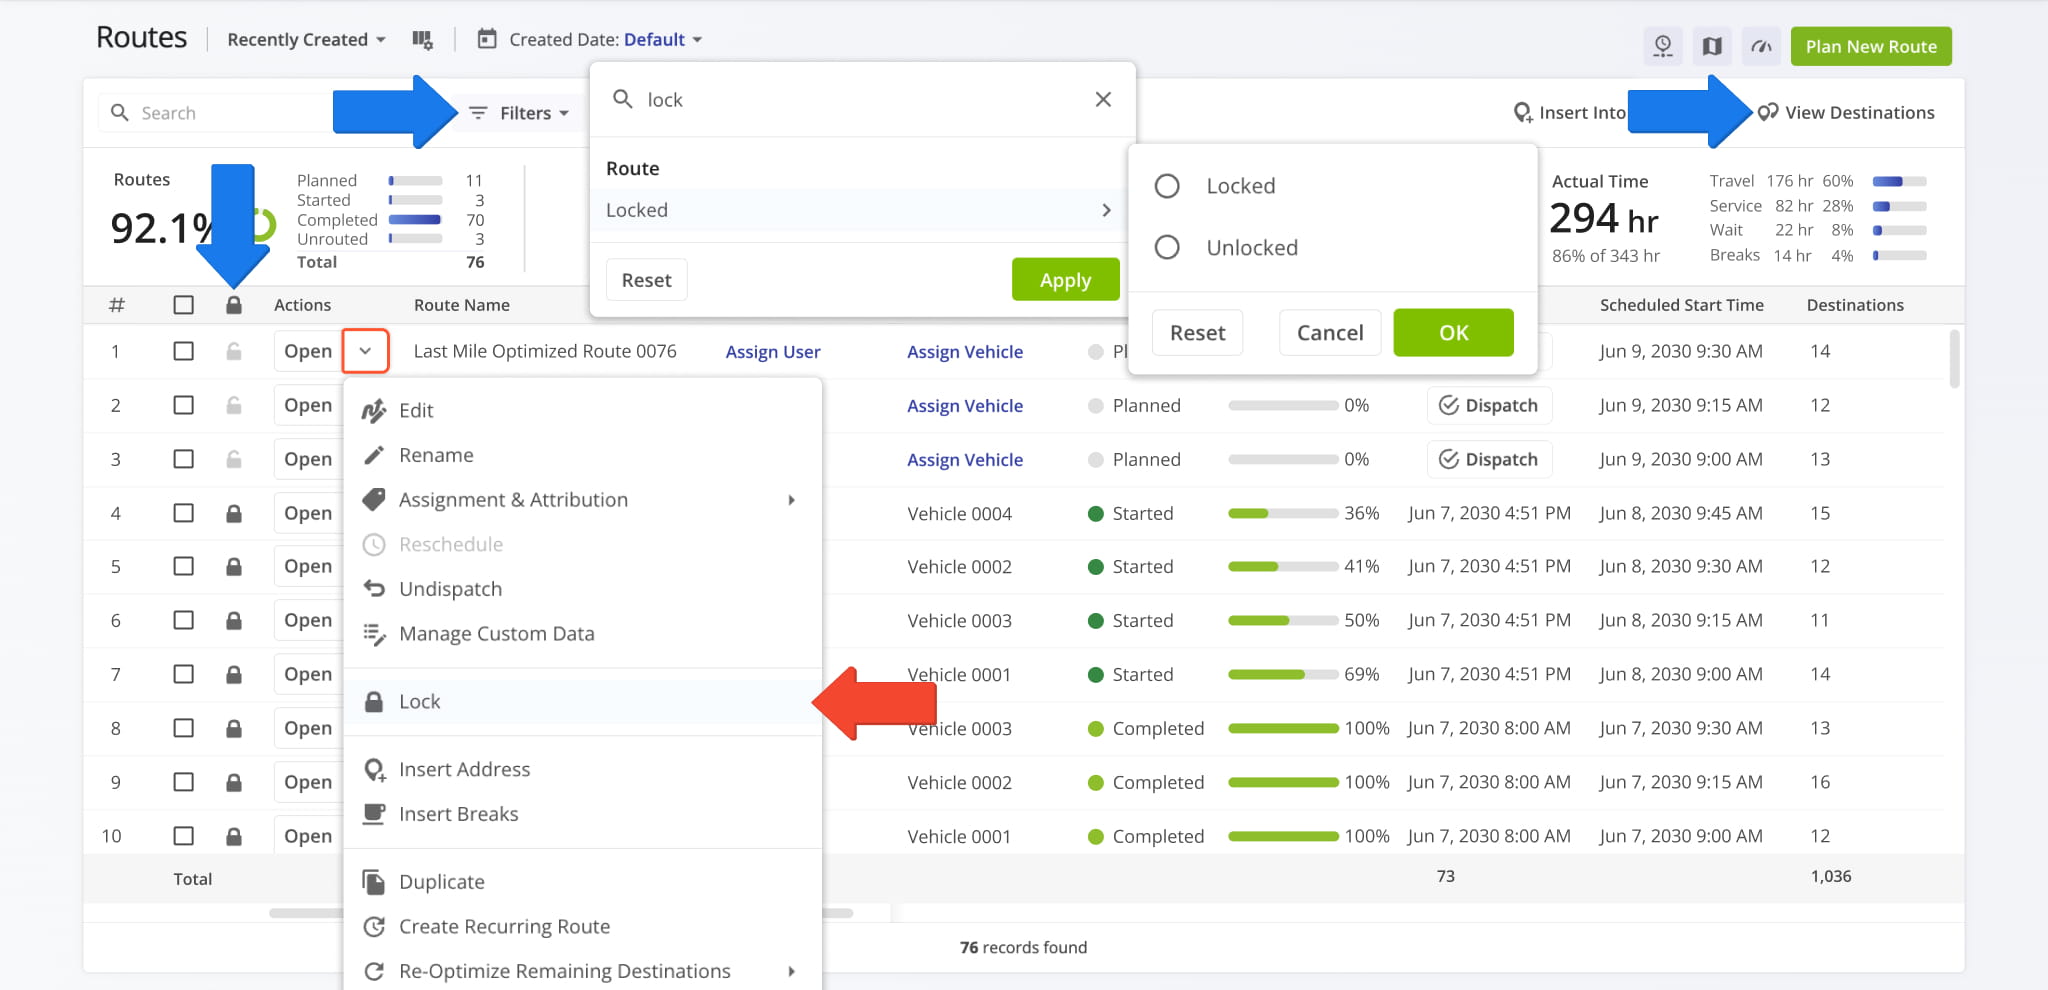Viewport: 2048px width, 990px height.
Task: Choose Lock from the route menu
Action: point(582,702)
